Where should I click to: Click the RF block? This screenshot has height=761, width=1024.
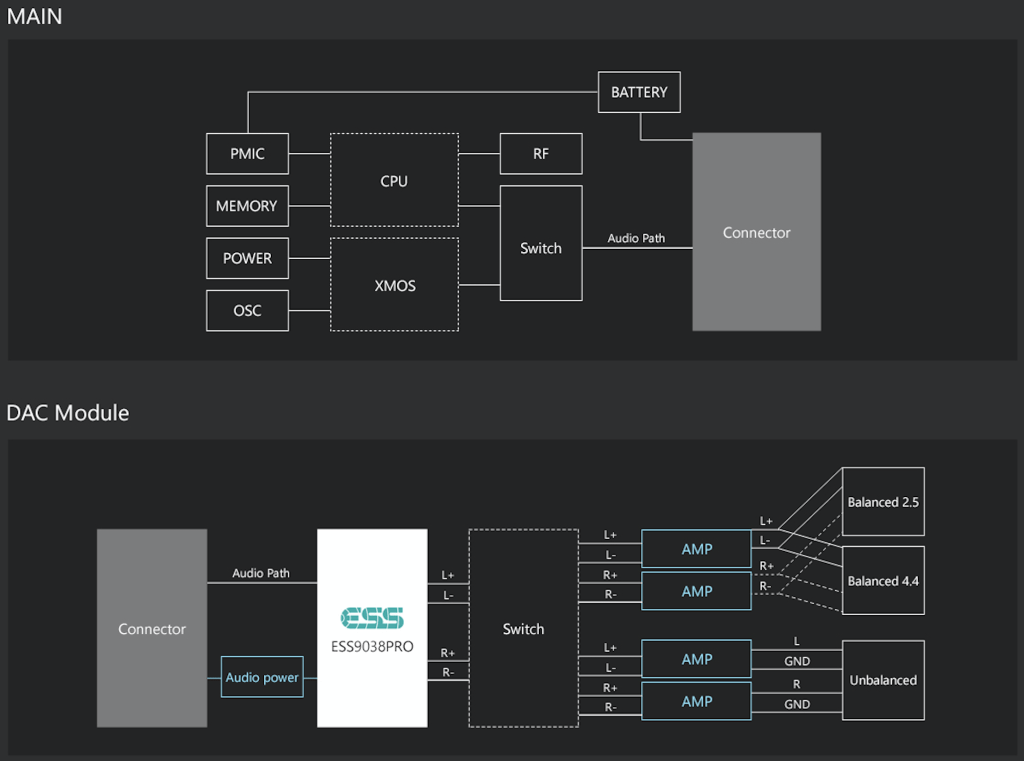tap(541, 154)
